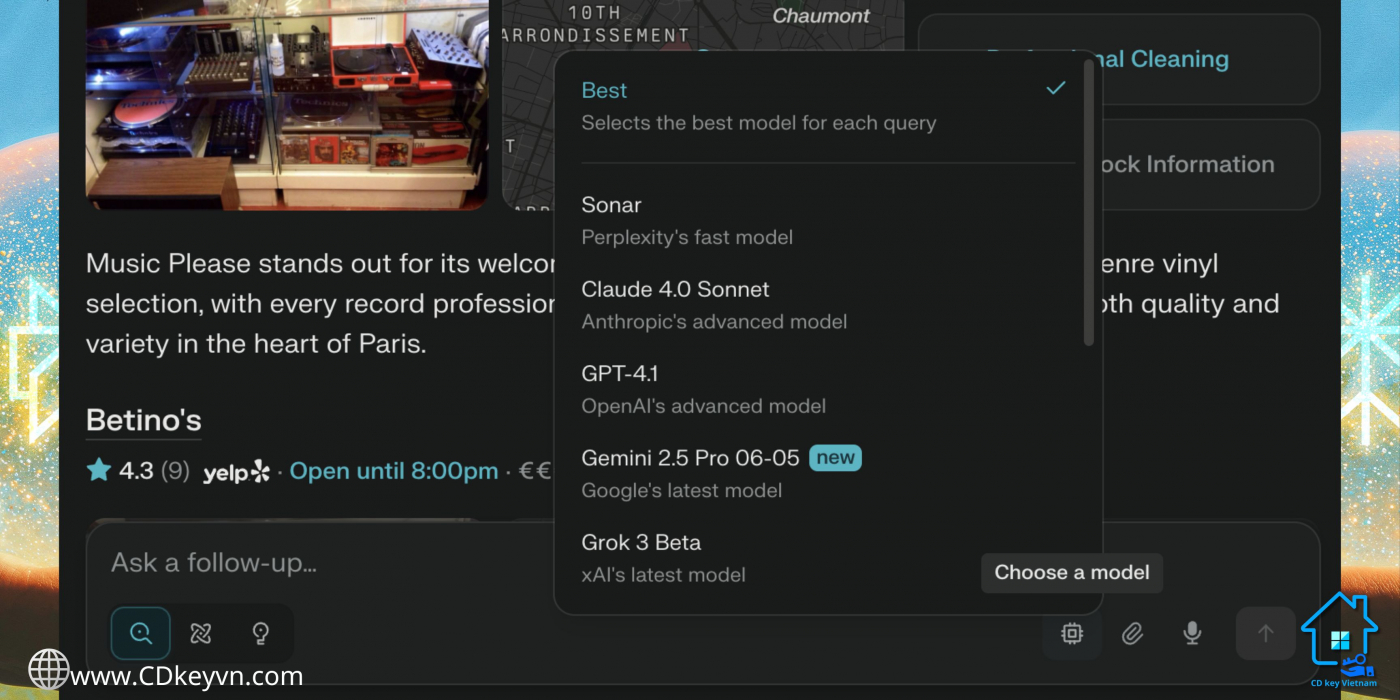Click 'Selects the best model for each query'
Viewport: 1400px width, 700px height.
click(x=759, y=123)
